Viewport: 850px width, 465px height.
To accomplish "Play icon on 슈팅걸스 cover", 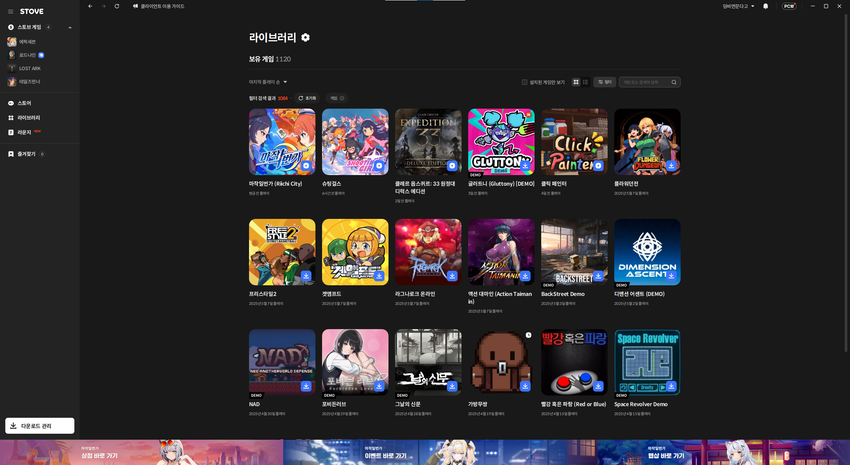I will click(379, 166).
